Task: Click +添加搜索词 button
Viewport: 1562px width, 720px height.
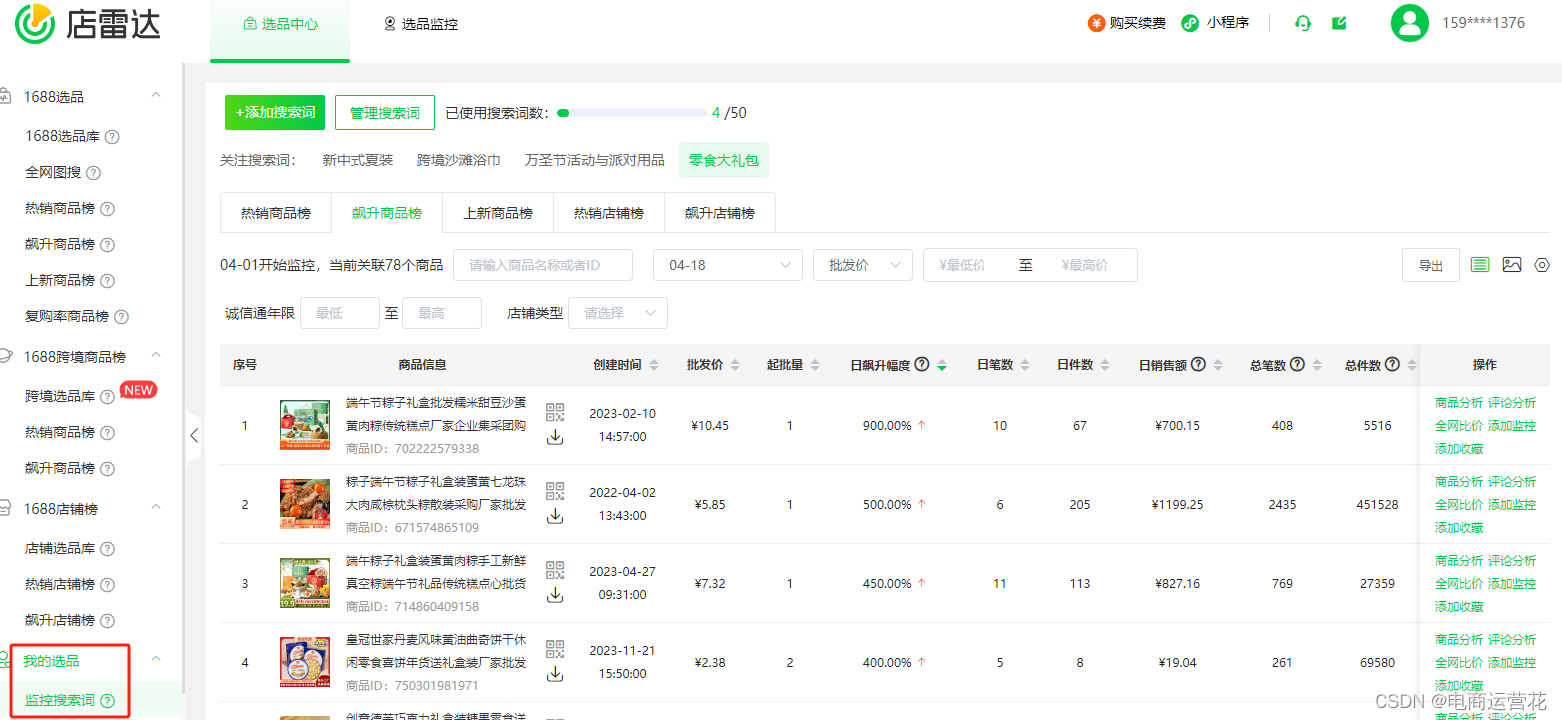Action: (x=275, y=113)
